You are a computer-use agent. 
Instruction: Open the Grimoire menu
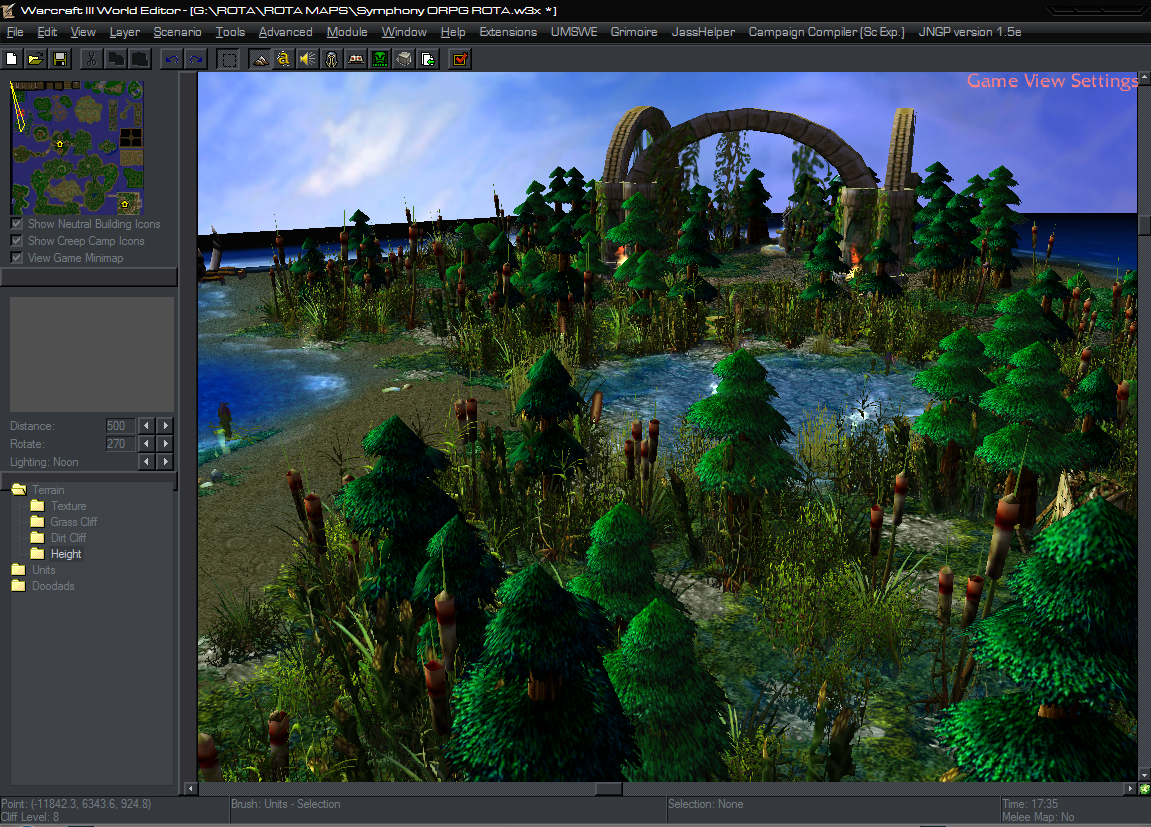pos(634,32)
